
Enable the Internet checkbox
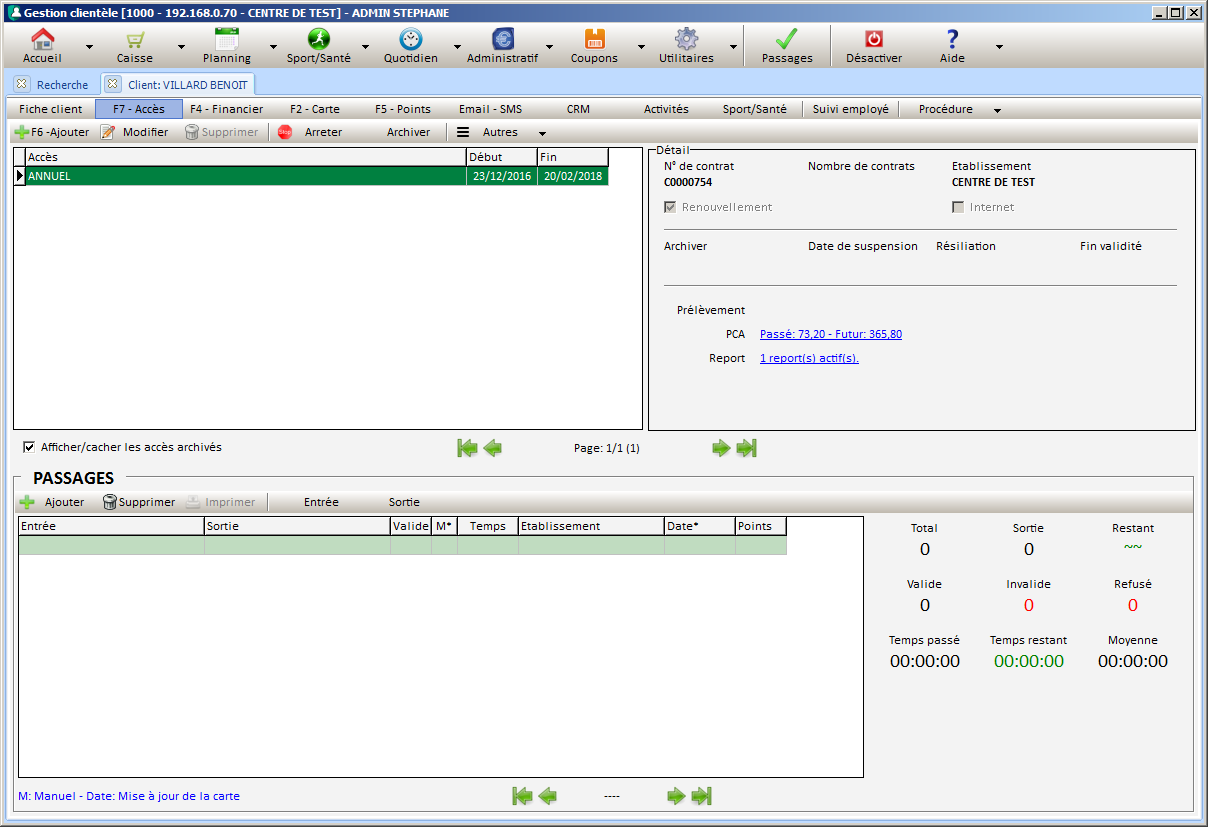click(958, 207)
